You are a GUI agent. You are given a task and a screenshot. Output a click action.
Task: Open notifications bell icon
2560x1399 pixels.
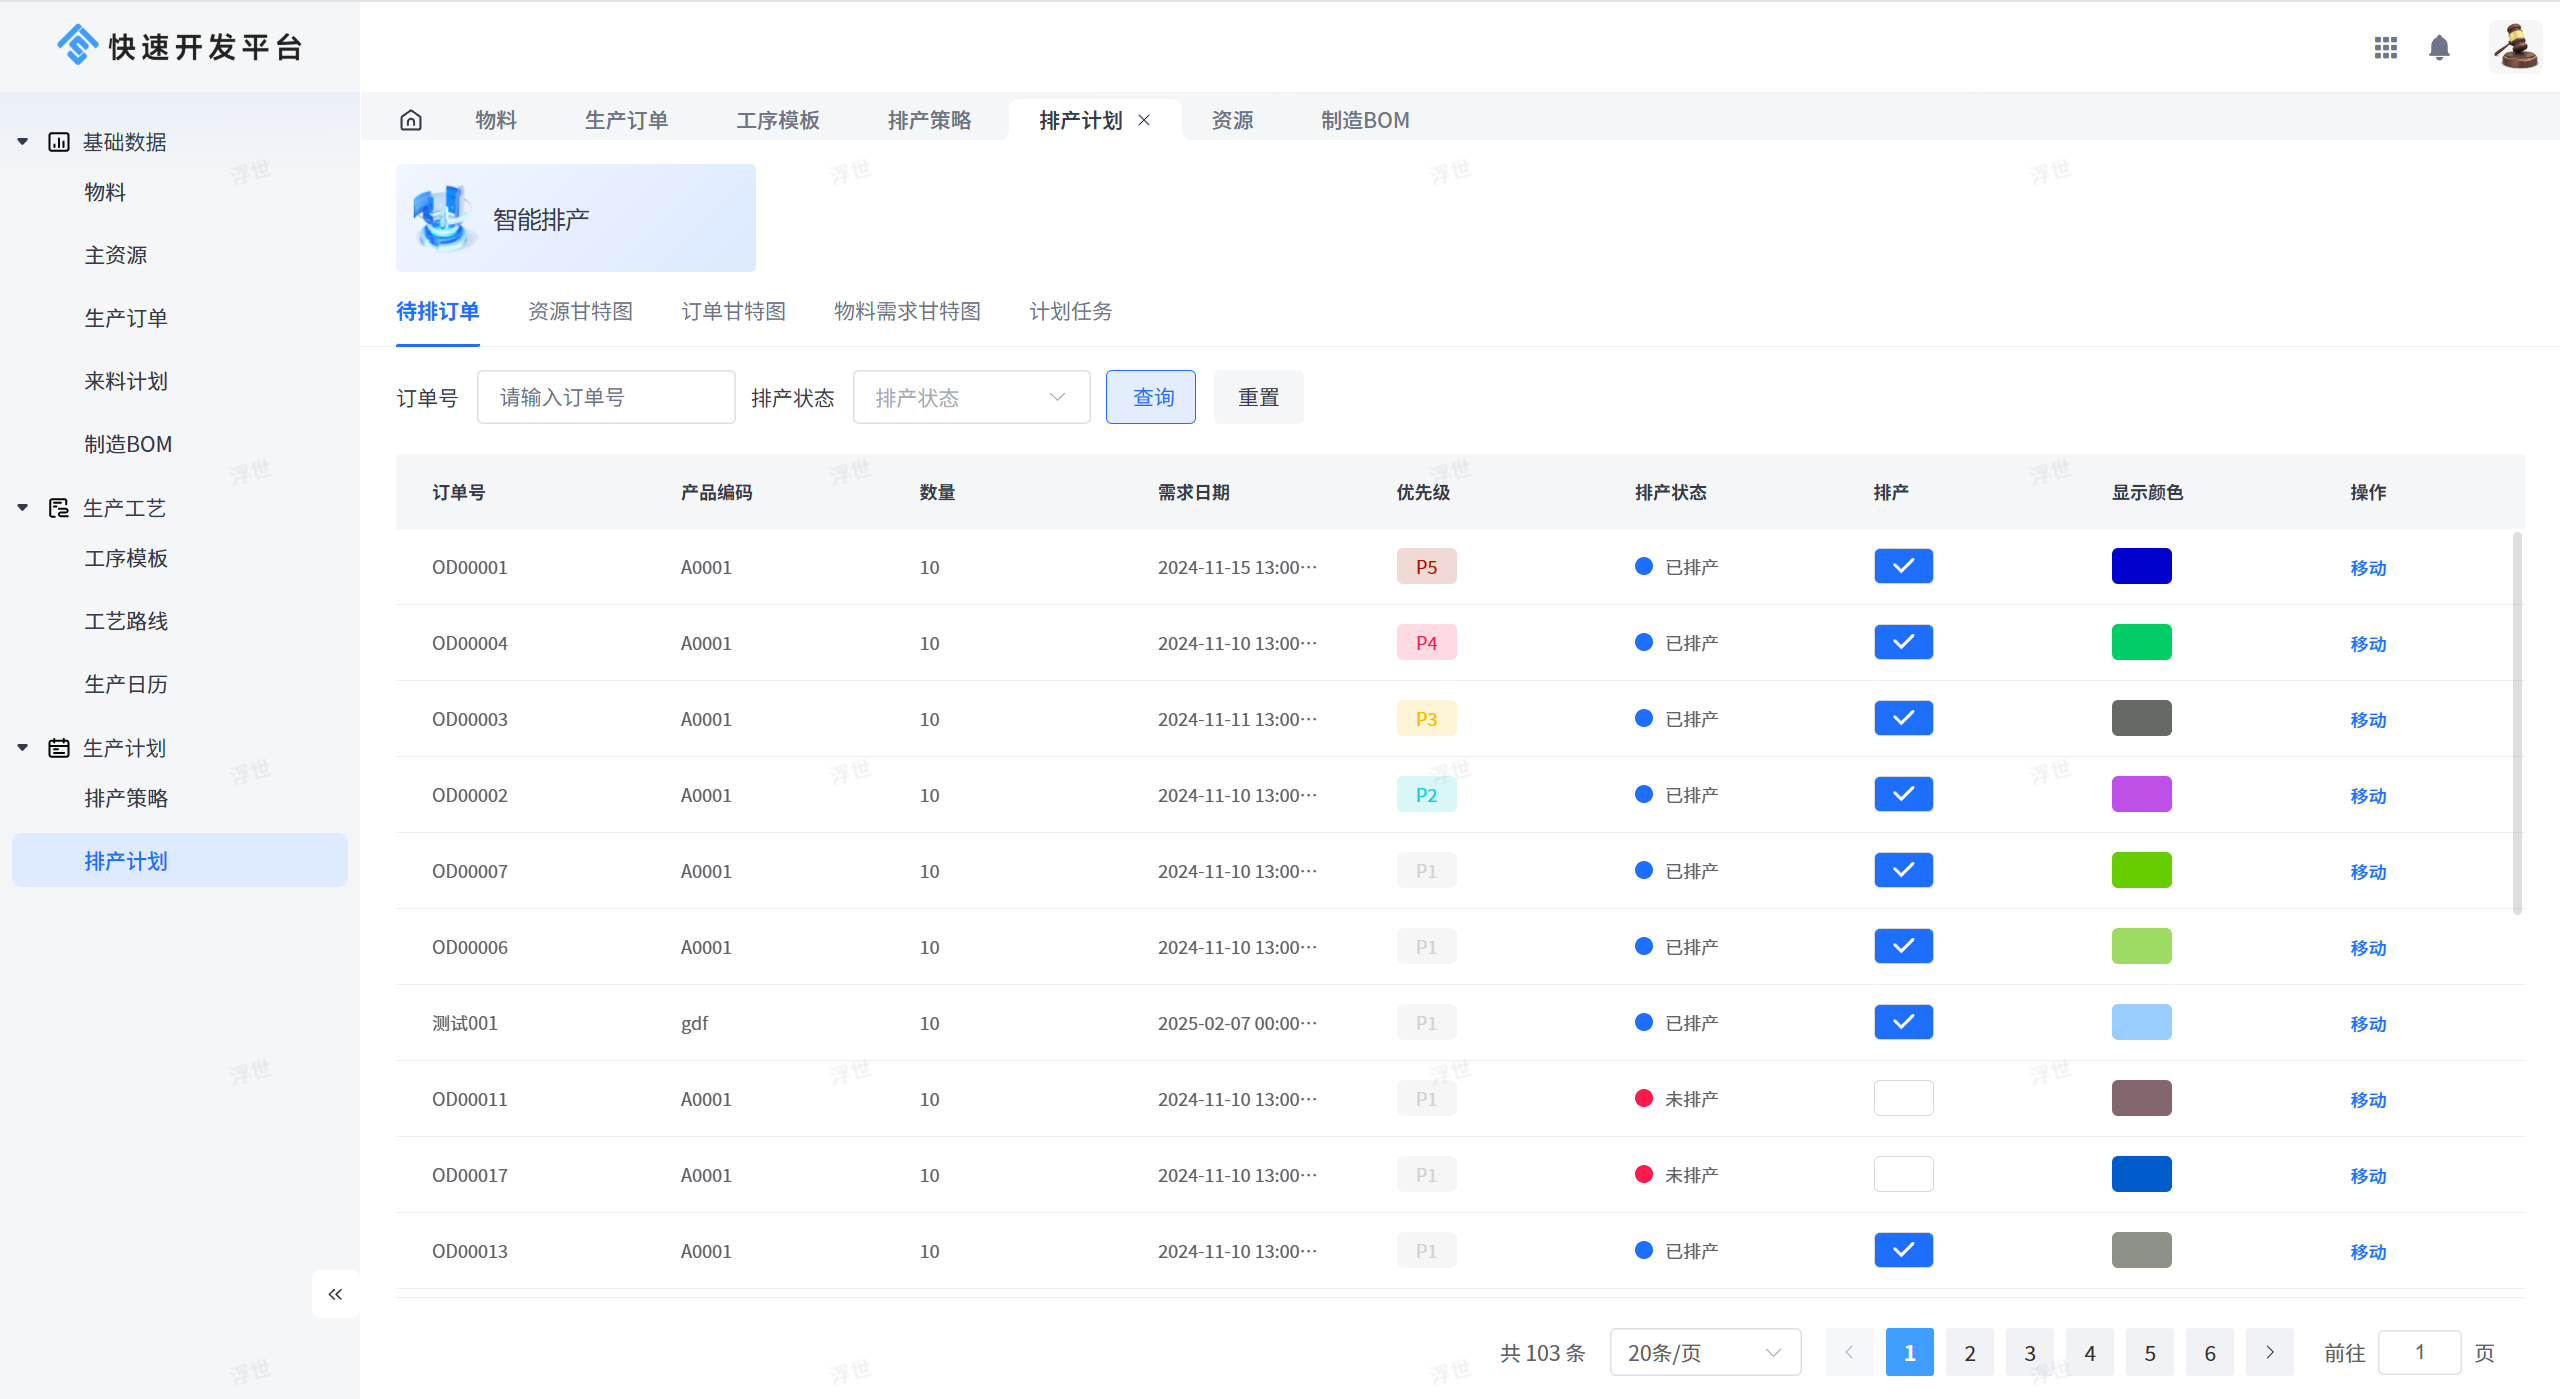(2439, 47)
